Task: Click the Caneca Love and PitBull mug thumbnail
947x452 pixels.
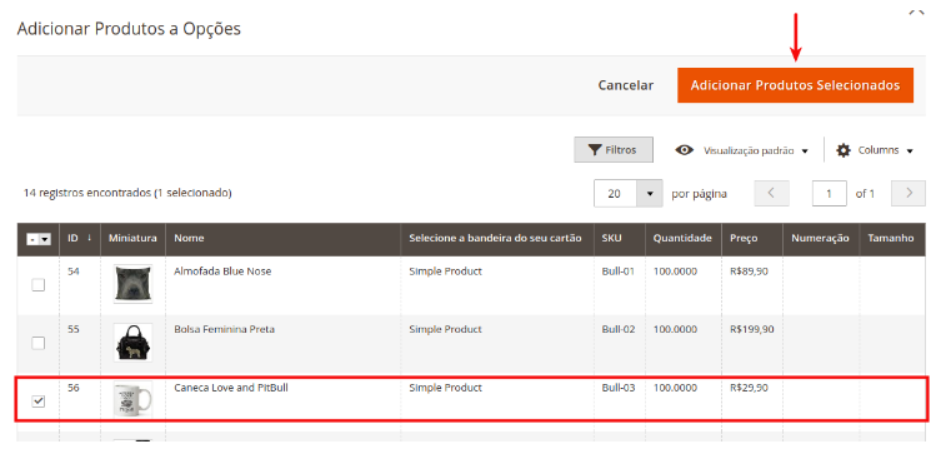Action: (x=132, y=400)
